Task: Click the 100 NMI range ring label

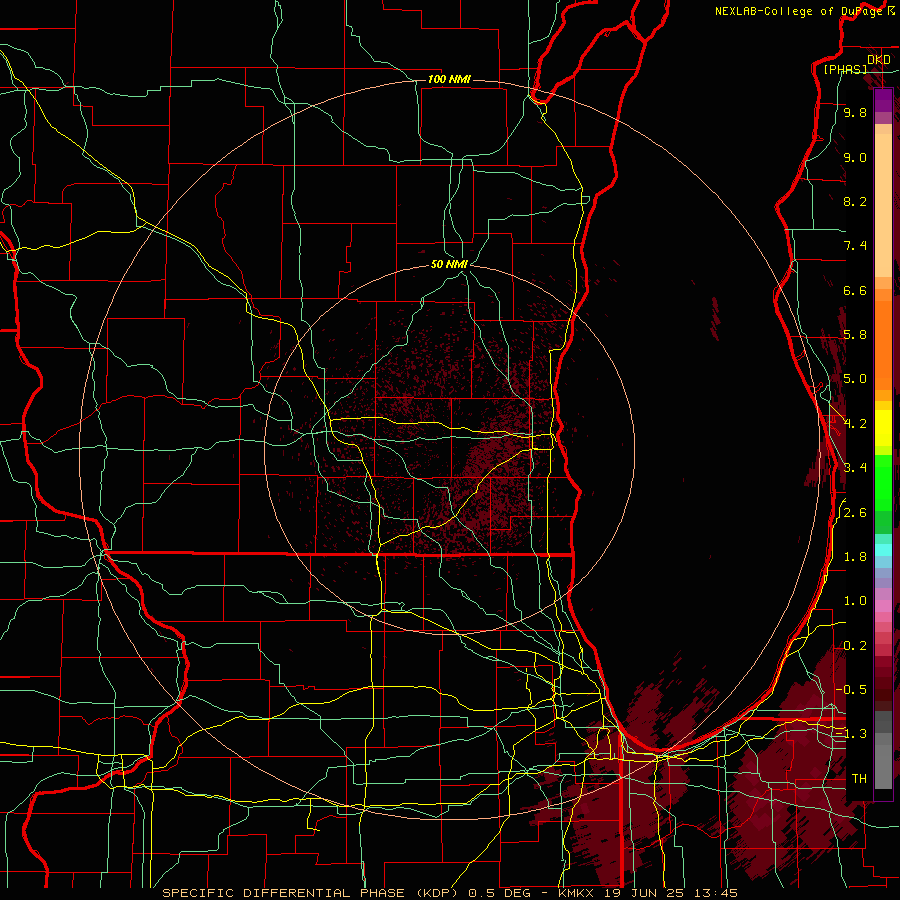Action: [449, 79]
